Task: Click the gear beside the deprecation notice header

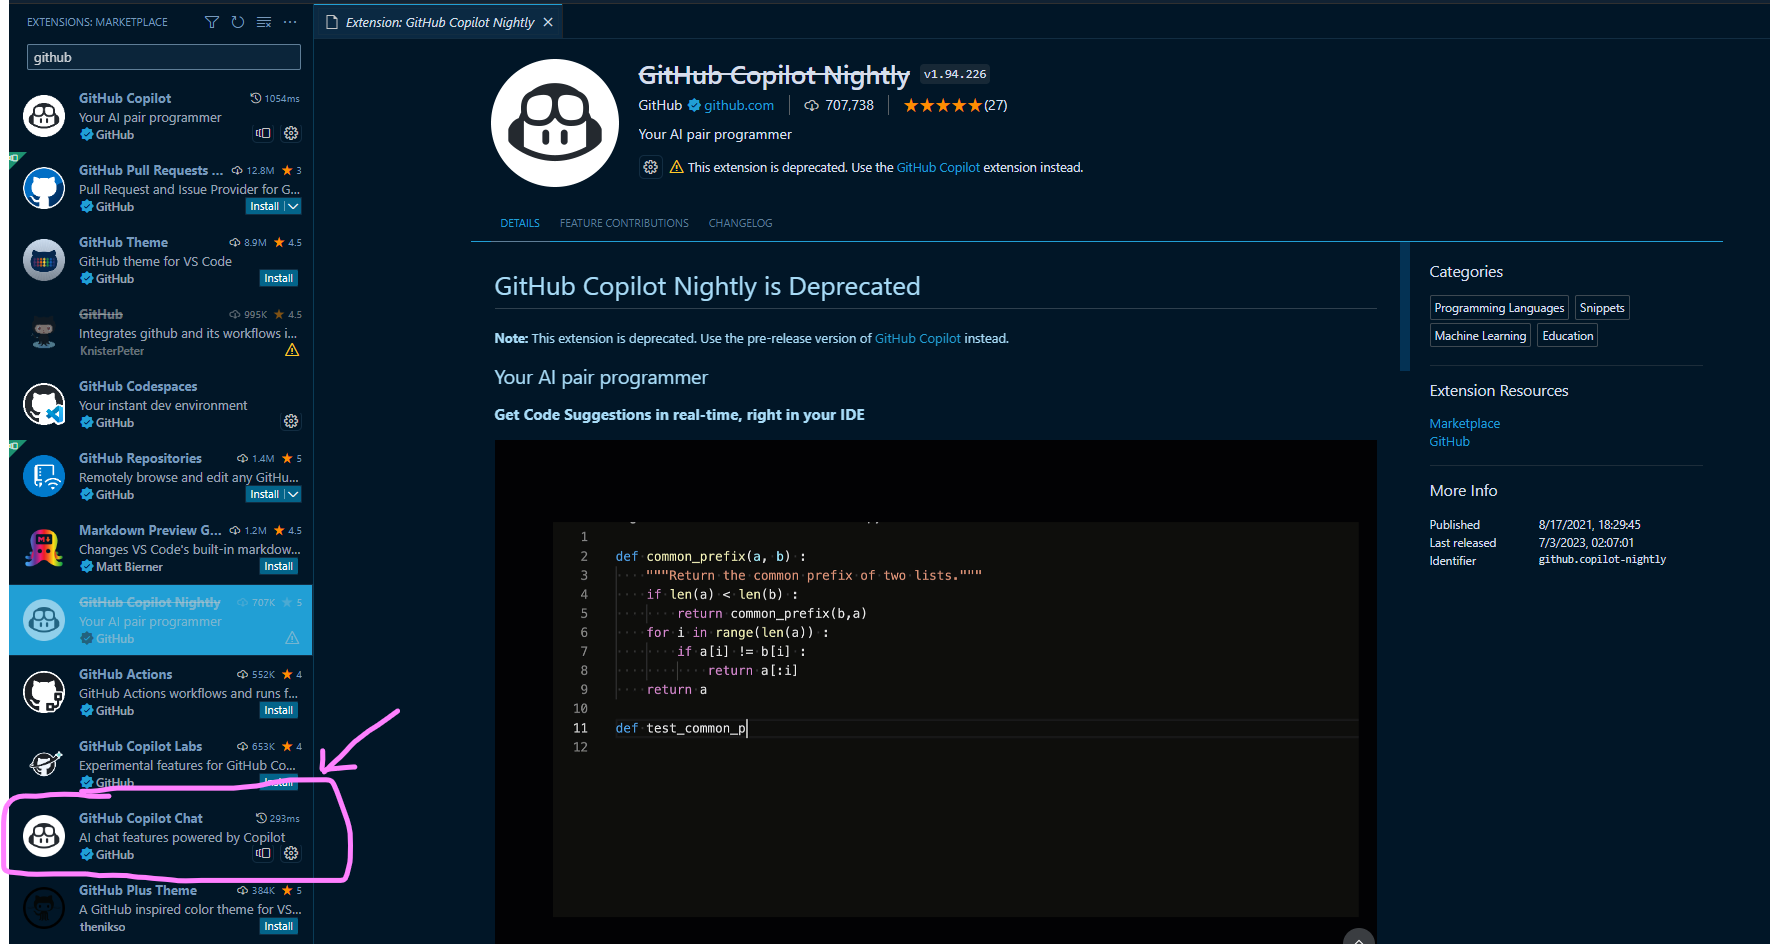Action: point(650,167)
